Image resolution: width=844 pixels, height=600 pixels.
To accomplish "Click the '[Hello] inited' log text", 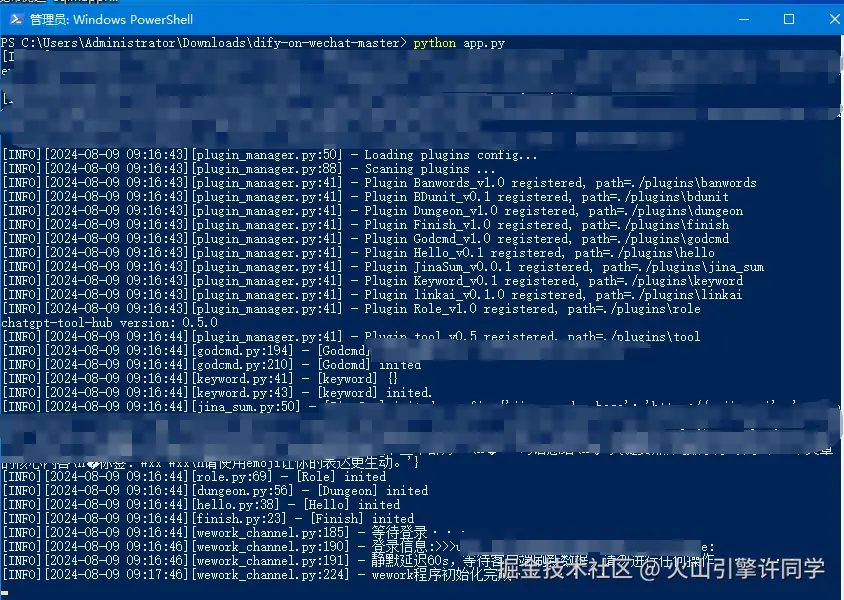I will coord(351,505).
